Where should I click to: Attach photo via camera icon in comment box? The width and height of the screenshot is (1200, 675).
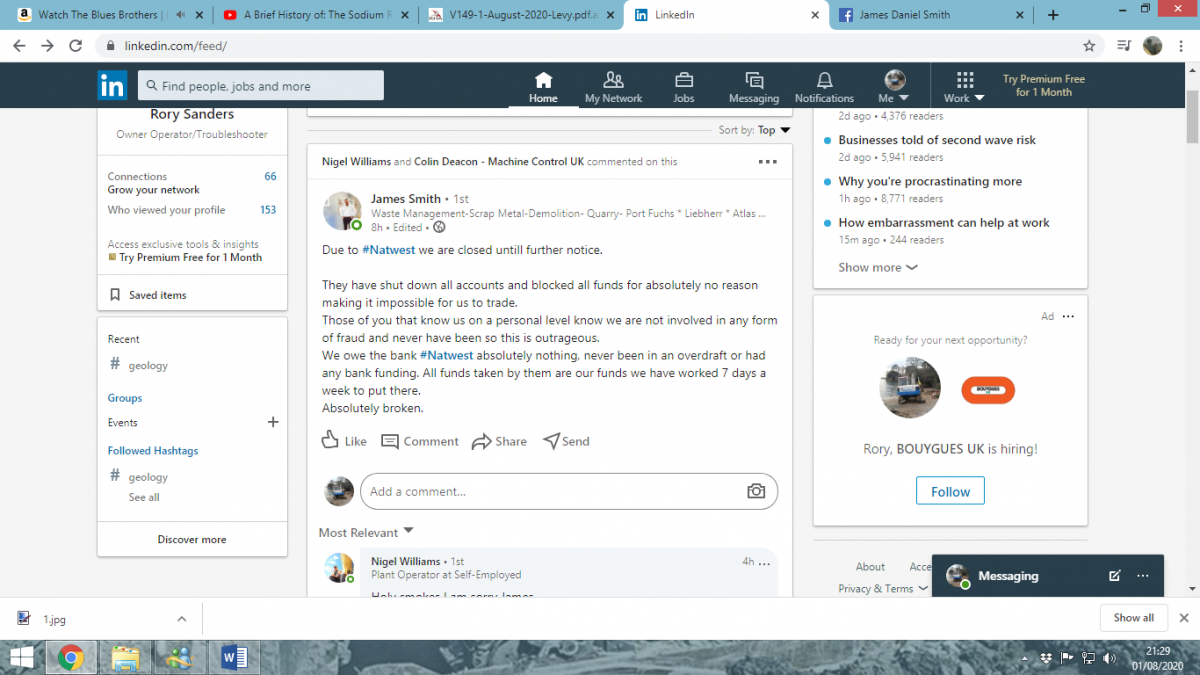click(x=756, y=491)
